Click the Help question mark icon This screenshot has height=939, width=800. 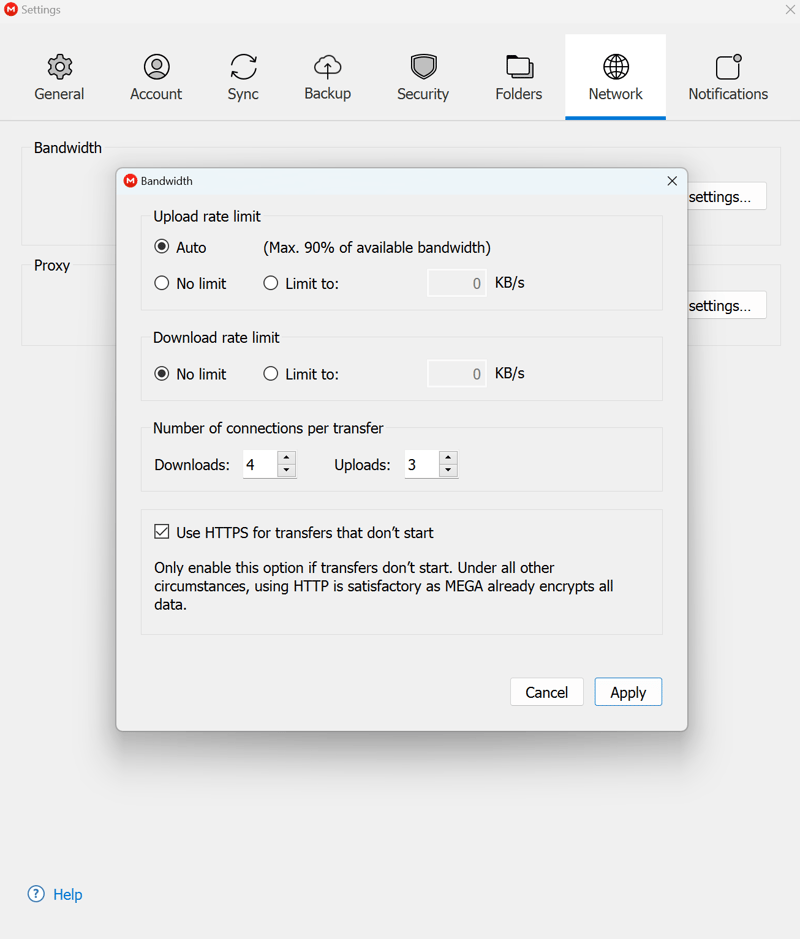[x=36, y=894]
